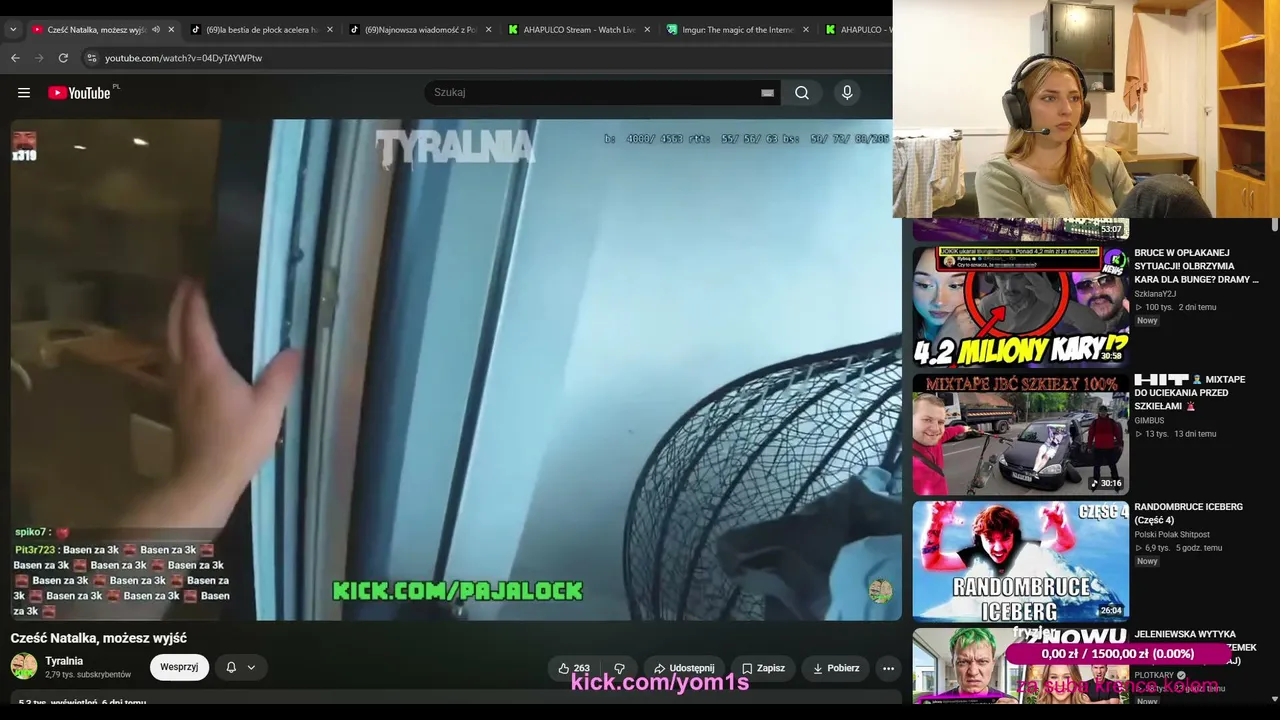Click 'Nowy' badge under Polski Polak Shitpost video
The height and width of the screenshot is (720, 1280).
click(1147, 561)
